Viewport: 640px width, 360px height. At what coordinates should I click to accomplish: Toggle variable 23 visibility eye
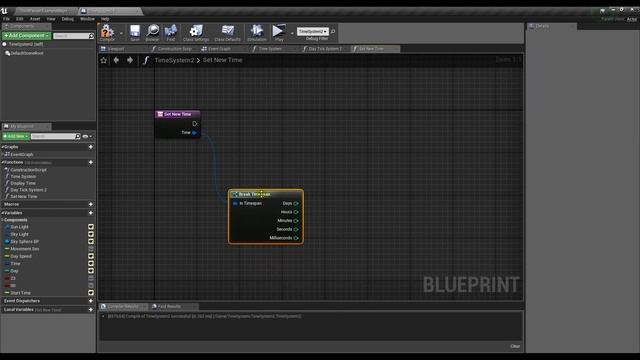pos(91,278)
